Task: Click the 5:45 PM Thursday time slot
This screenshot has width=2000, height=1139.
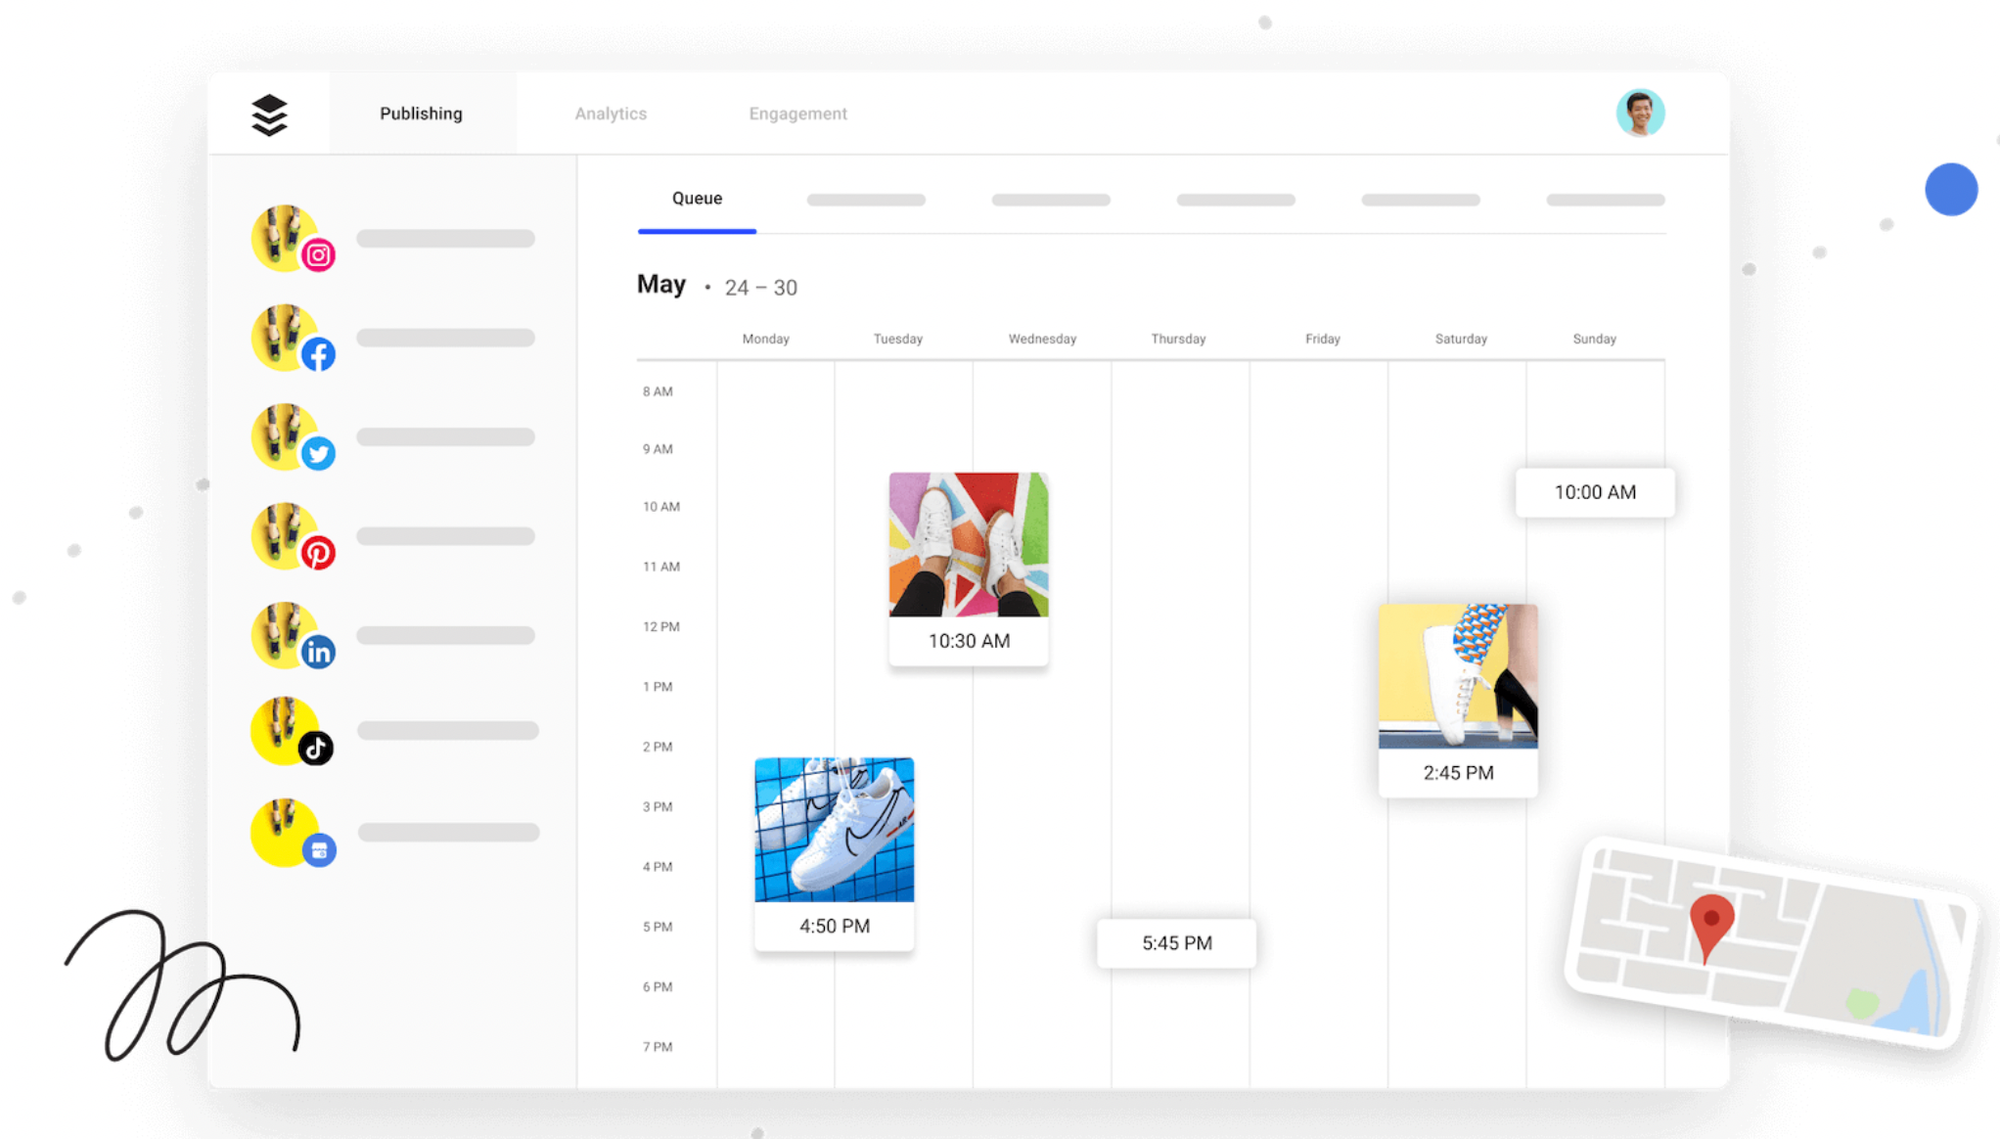Action: tap(1177, 943)
